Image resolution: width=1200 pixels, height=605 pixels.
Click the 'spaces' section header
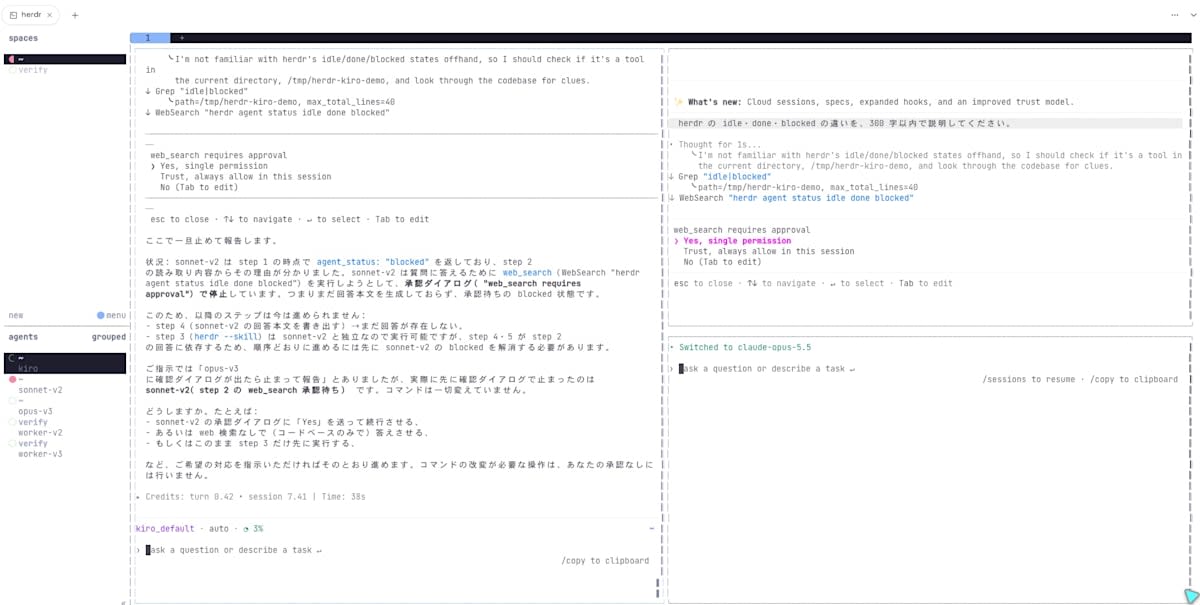23,38
